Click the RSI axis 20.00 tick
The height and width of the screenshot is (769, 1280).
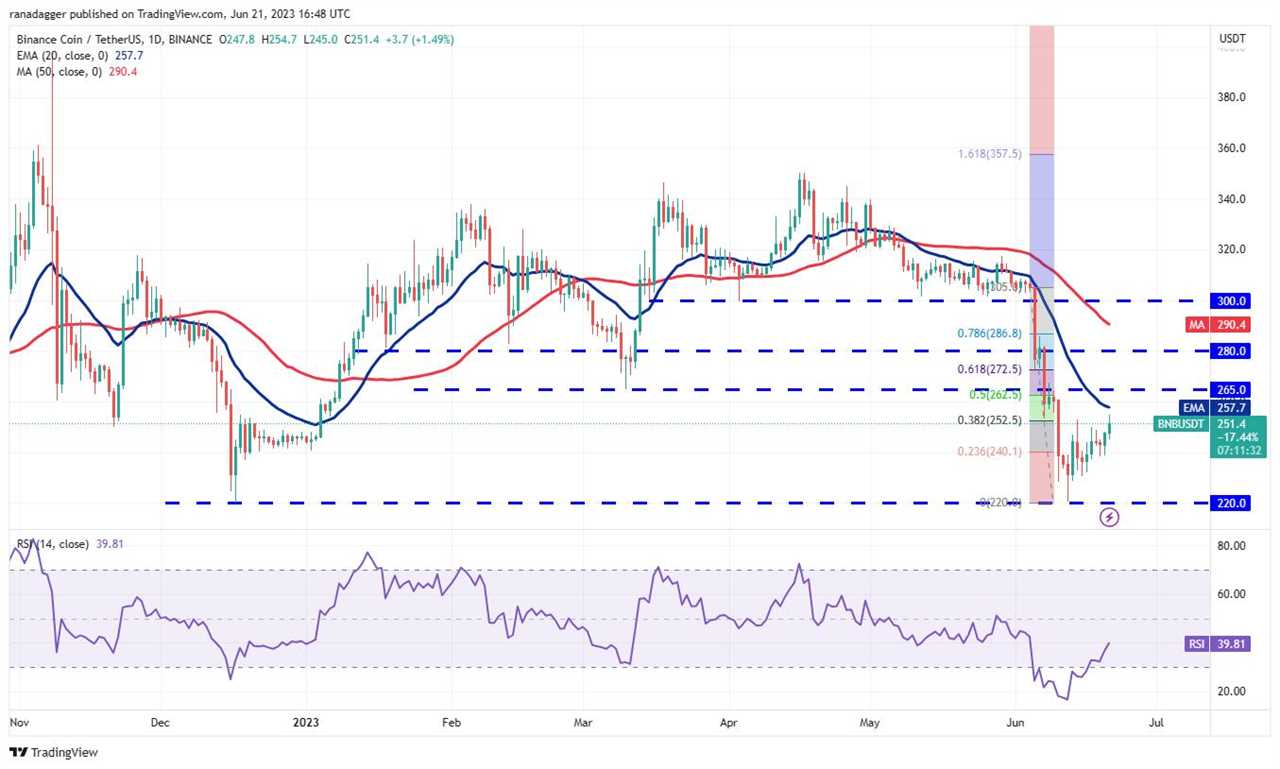pos(1231,691)
